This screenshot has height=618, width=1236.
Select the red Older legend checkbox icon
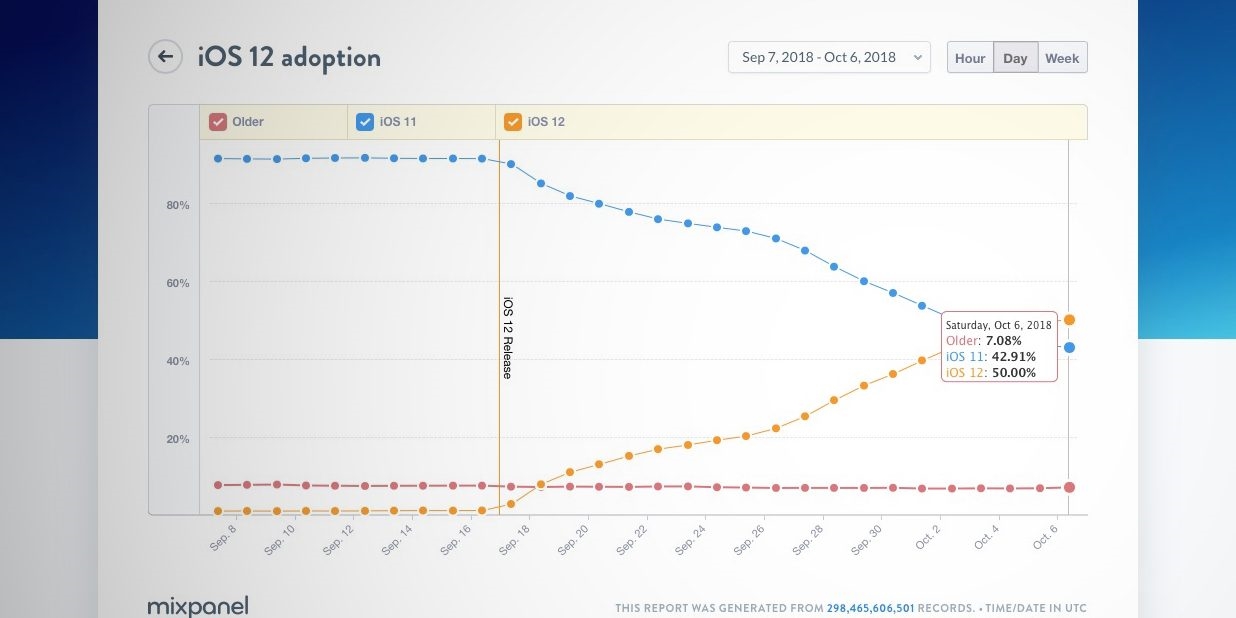click(x=217, y=121)
